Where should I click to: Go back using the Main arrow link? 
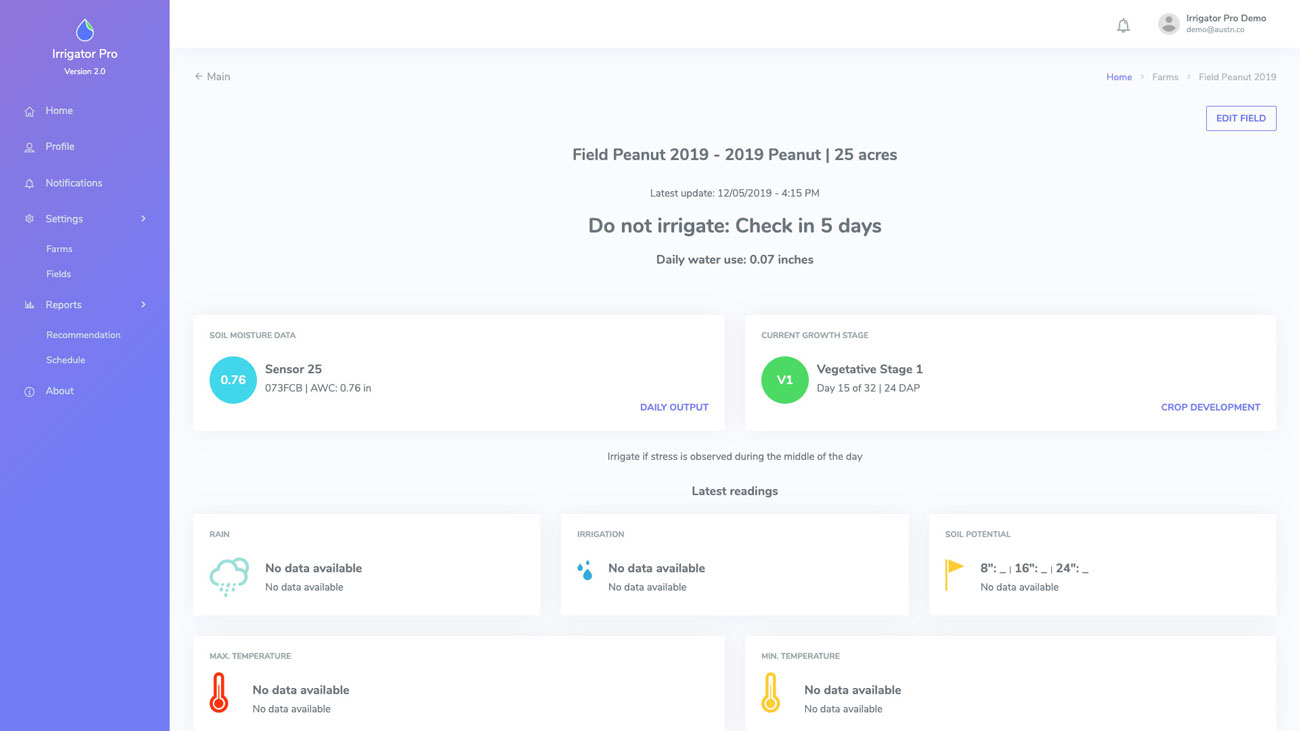pyautogui.click(x=212, y=77)
